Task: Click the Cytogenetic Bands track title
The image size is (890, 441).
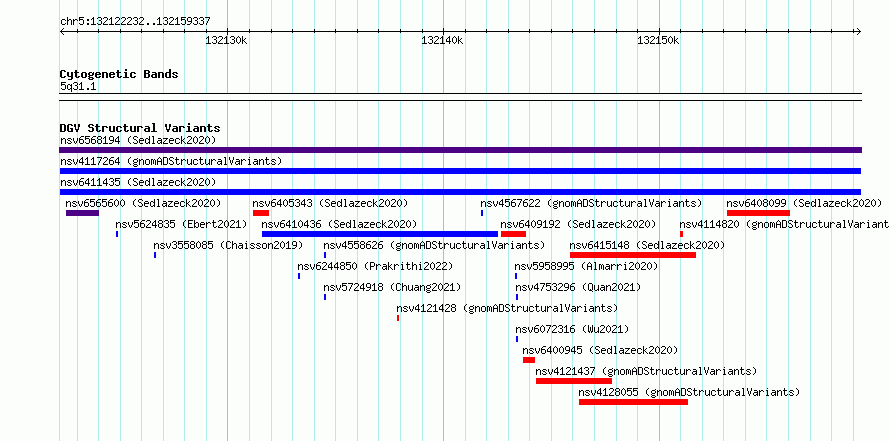Action: 119,74
